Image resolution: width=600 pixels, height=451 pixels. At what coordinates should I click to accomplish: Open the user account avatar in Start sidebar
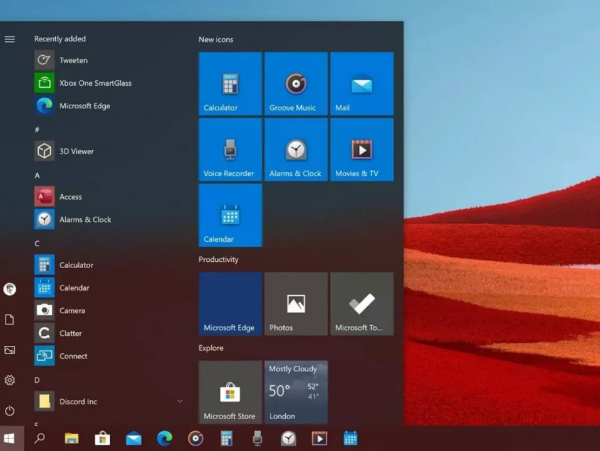coord(10,289)
